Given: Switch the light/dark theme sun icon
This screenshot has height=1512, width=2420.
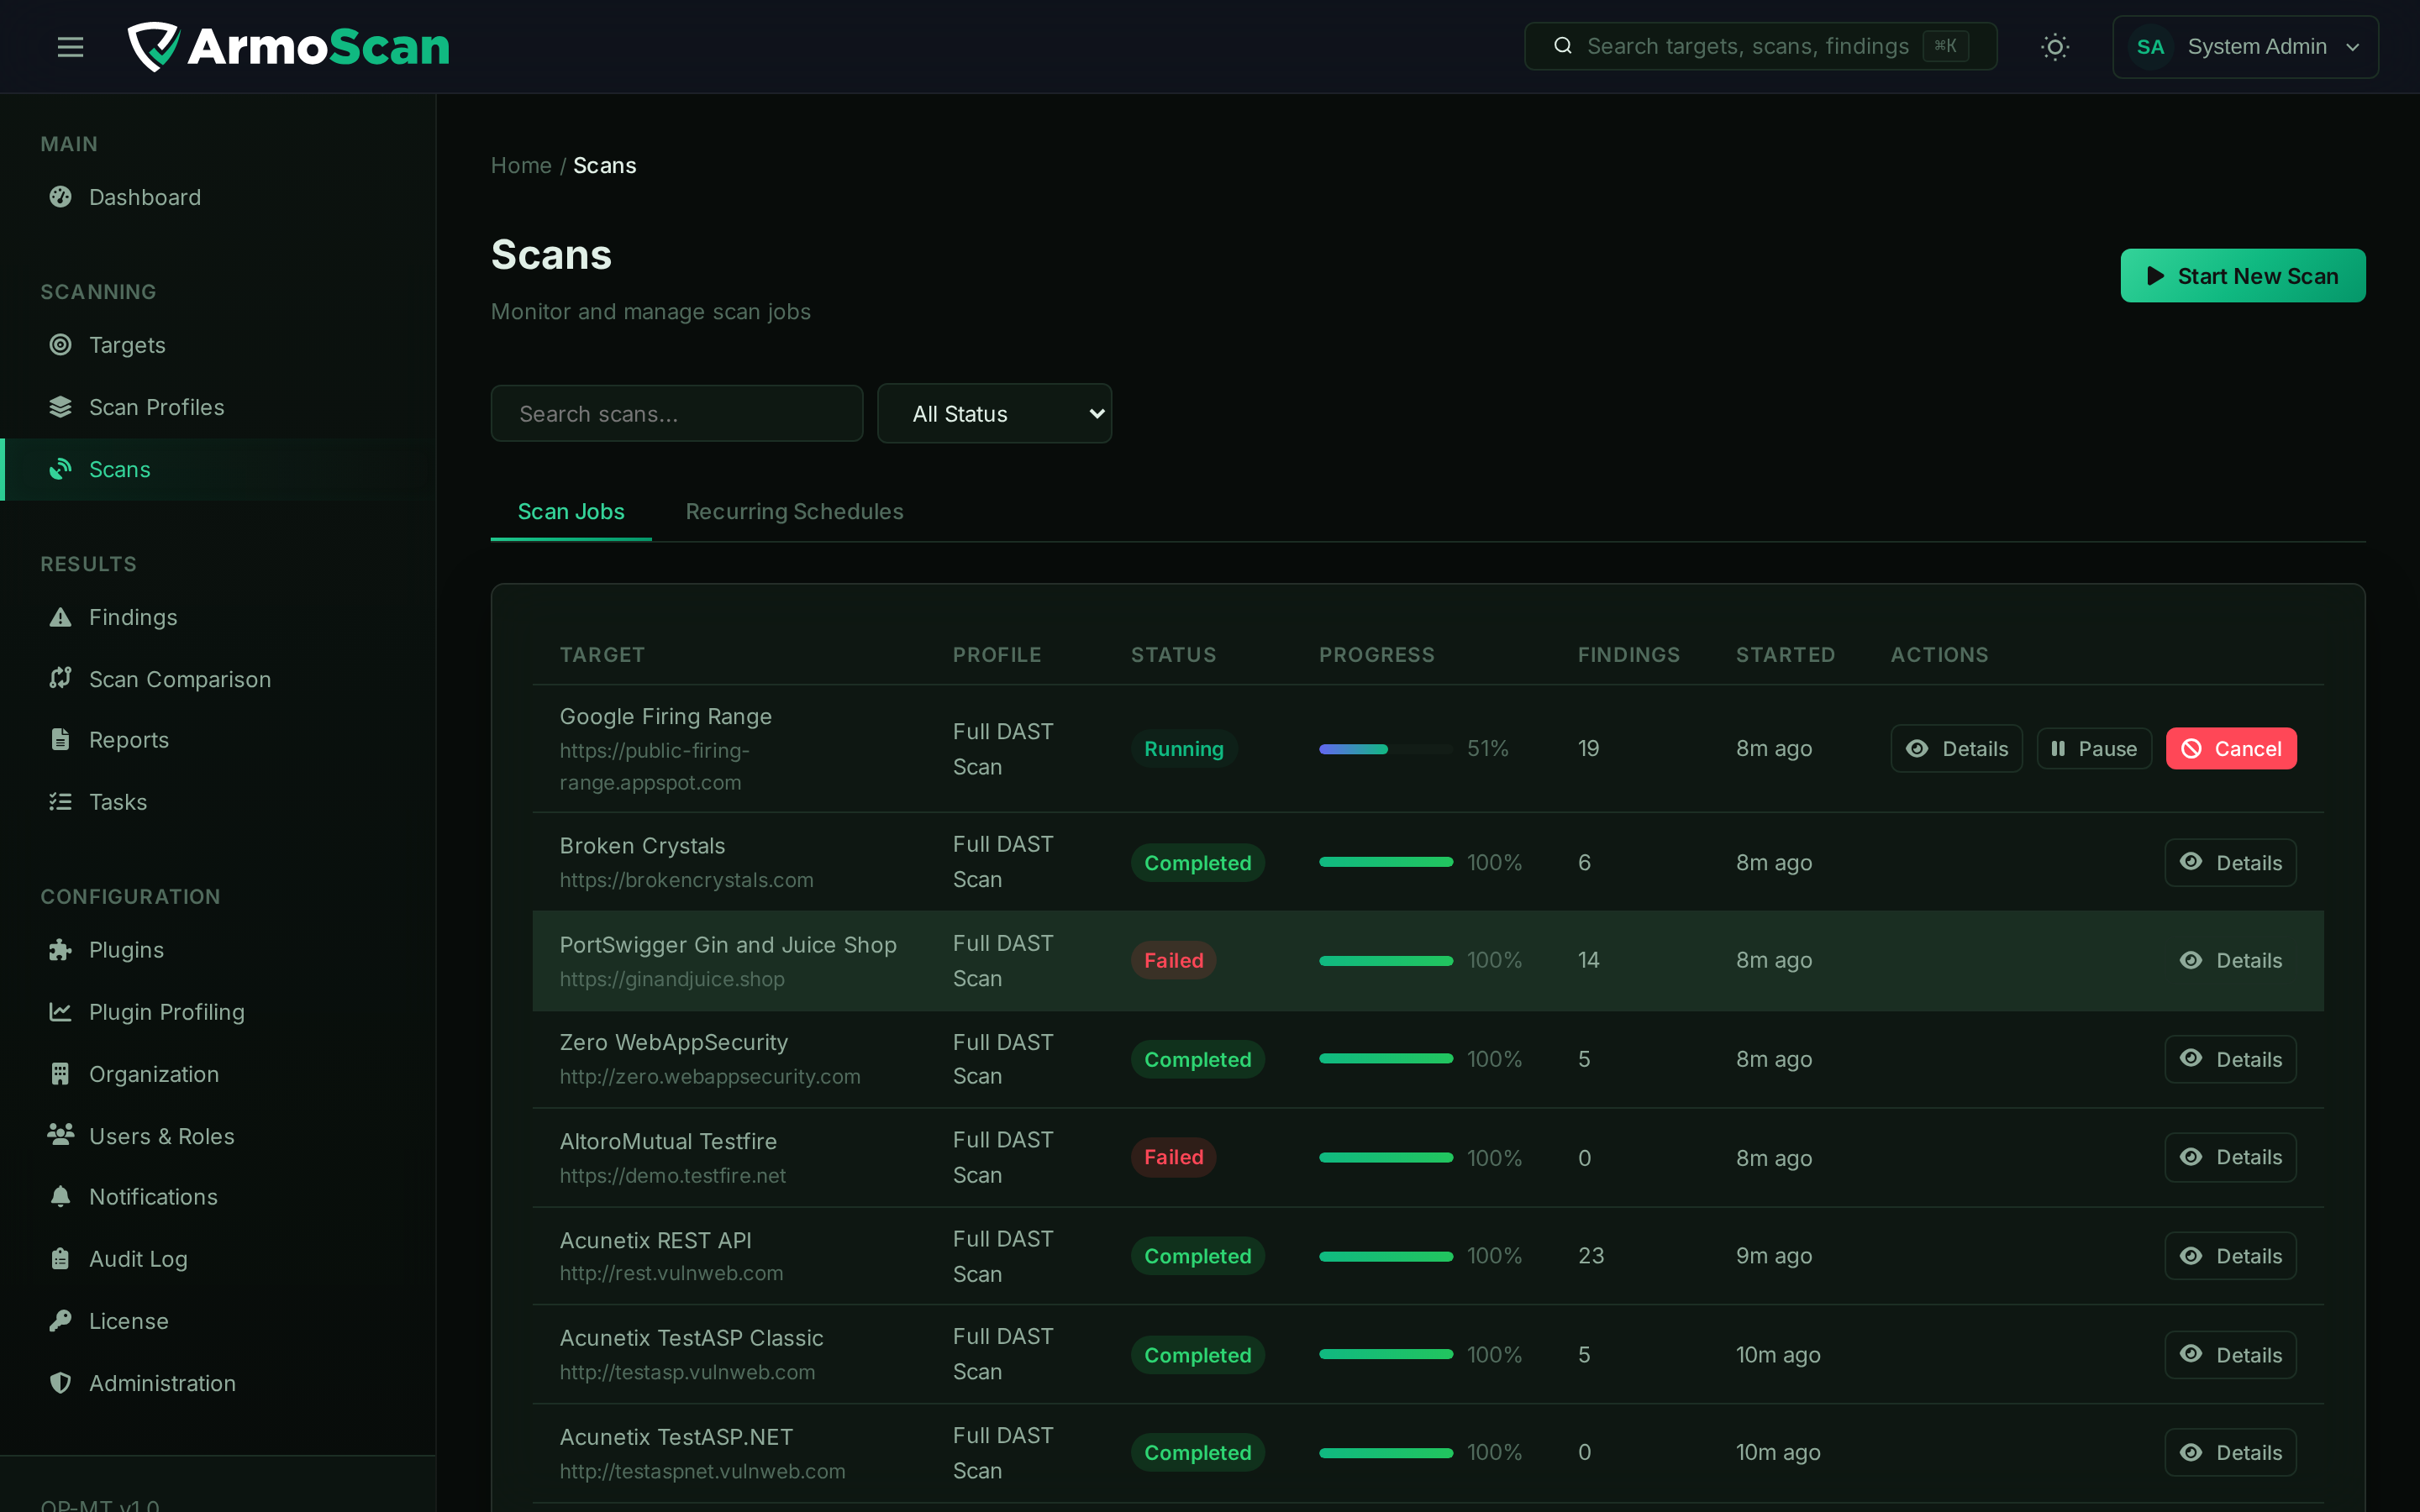Looking at the screenshot, I should click(x=2054, y=47).
